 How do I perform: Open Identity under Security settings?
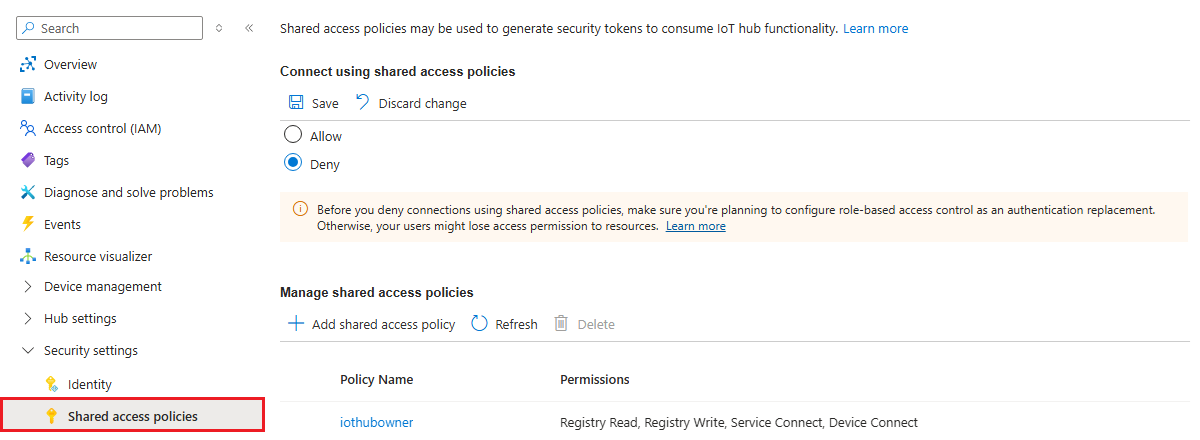pyautogui.click(x=90, y=385)
